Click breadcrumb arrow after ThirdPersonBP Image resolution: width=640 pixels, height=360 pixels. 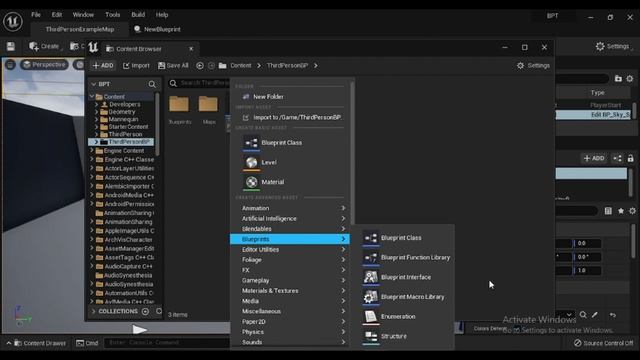[x=316, y=65]
